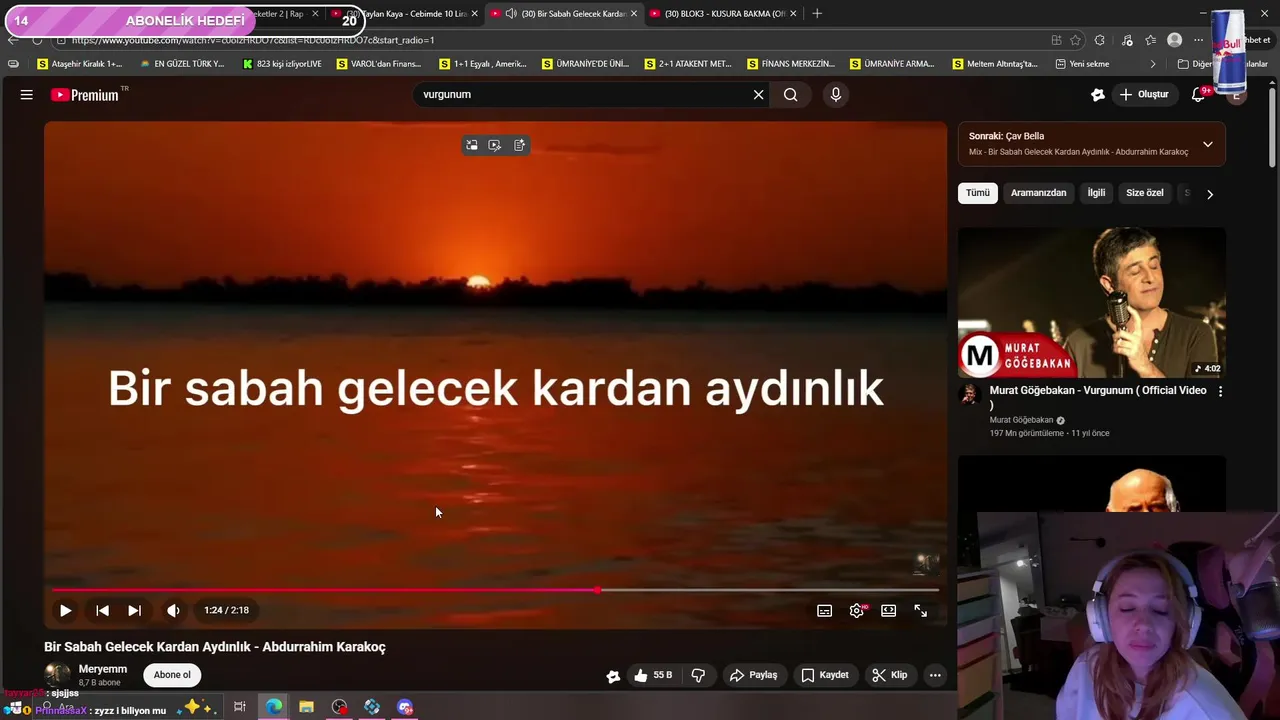Dislike the video
The width and height of the screenshot is (1280, 720).
point(698,675)
